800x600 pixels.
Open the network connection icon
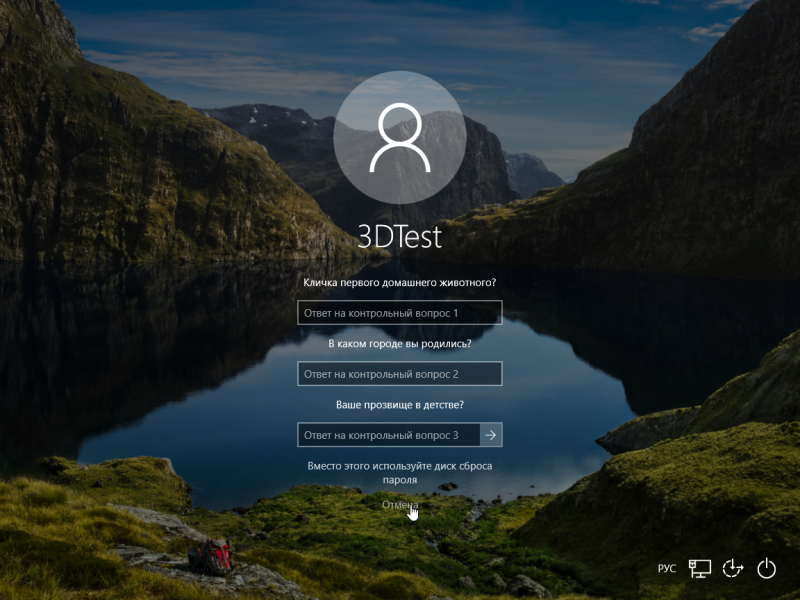coord(700,568)
